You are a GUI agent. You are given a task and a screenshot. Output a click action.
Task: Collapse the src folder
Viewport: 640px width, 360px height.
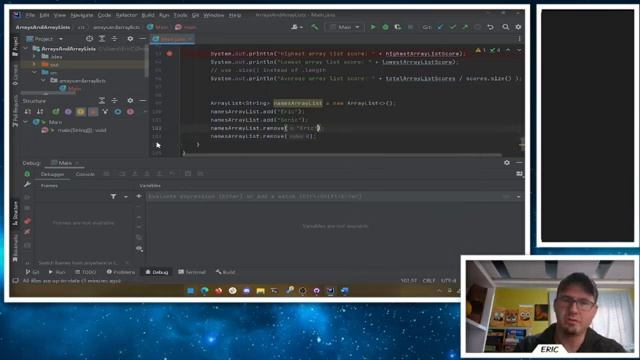(x=34, y=73)
